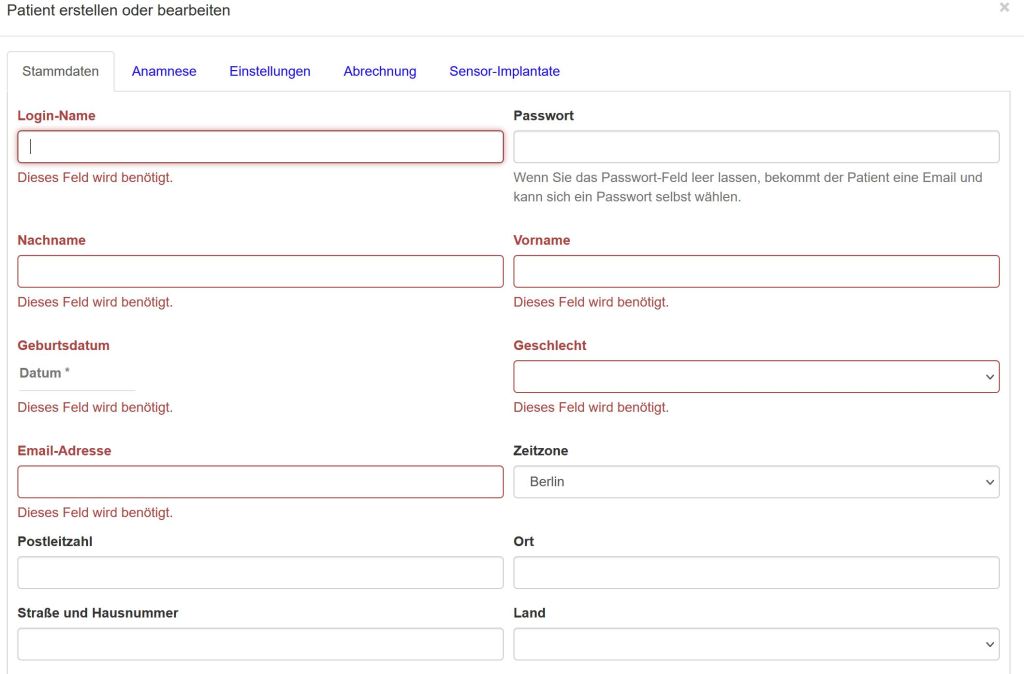The width and height of the screenshot is (1024, 674).
Task: Click into the Passwort input field
Action: [x=756, y=147]
